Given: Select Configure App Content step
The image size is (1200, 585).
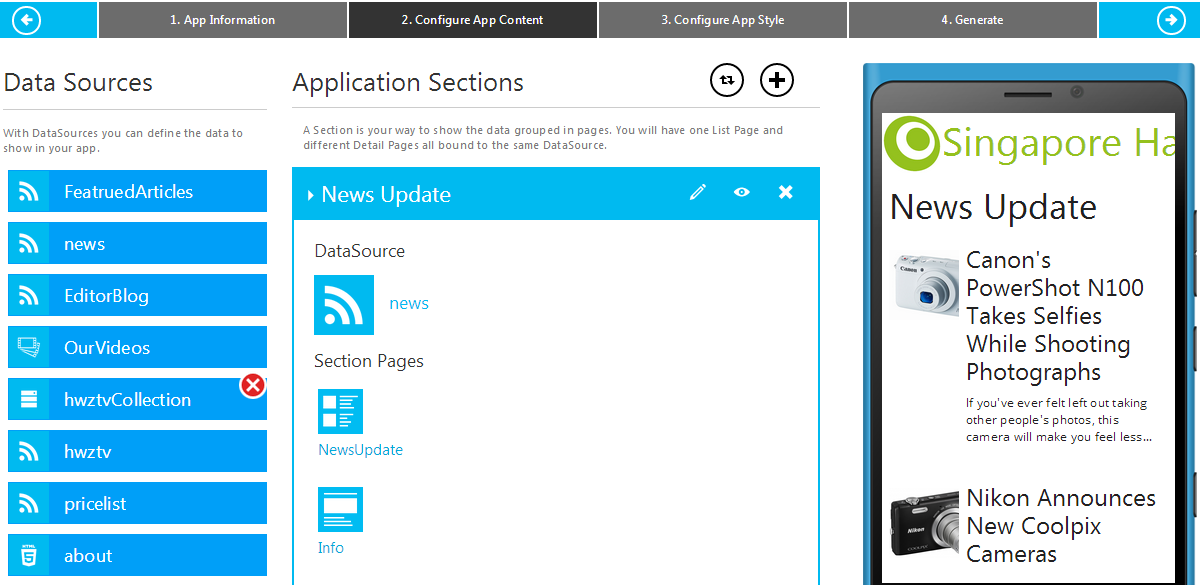Looking at the screenshot, I should point(473,20).
